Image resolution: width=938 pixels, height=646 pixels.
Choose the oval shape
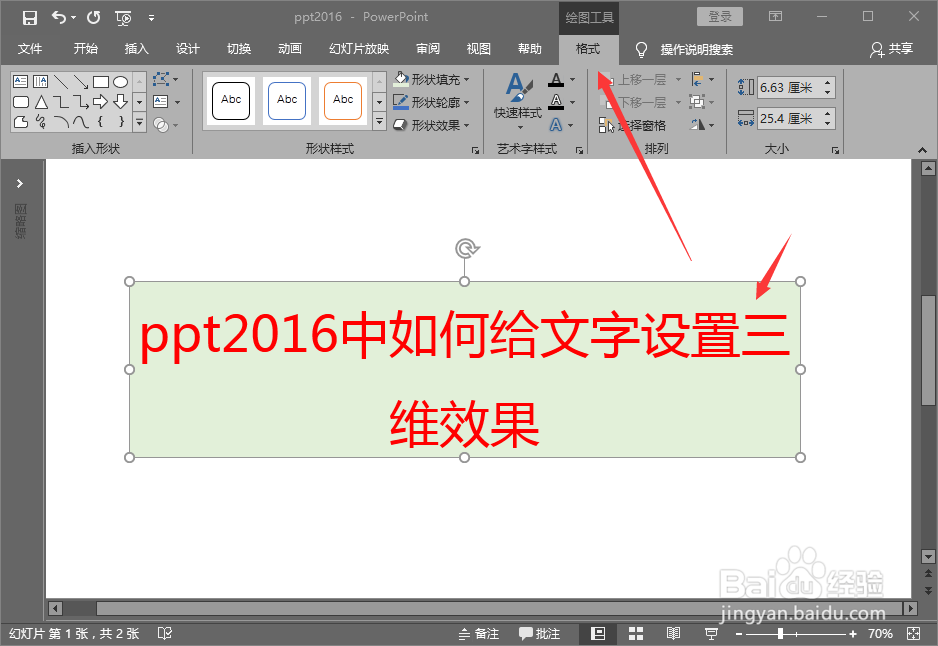(120, 81)
